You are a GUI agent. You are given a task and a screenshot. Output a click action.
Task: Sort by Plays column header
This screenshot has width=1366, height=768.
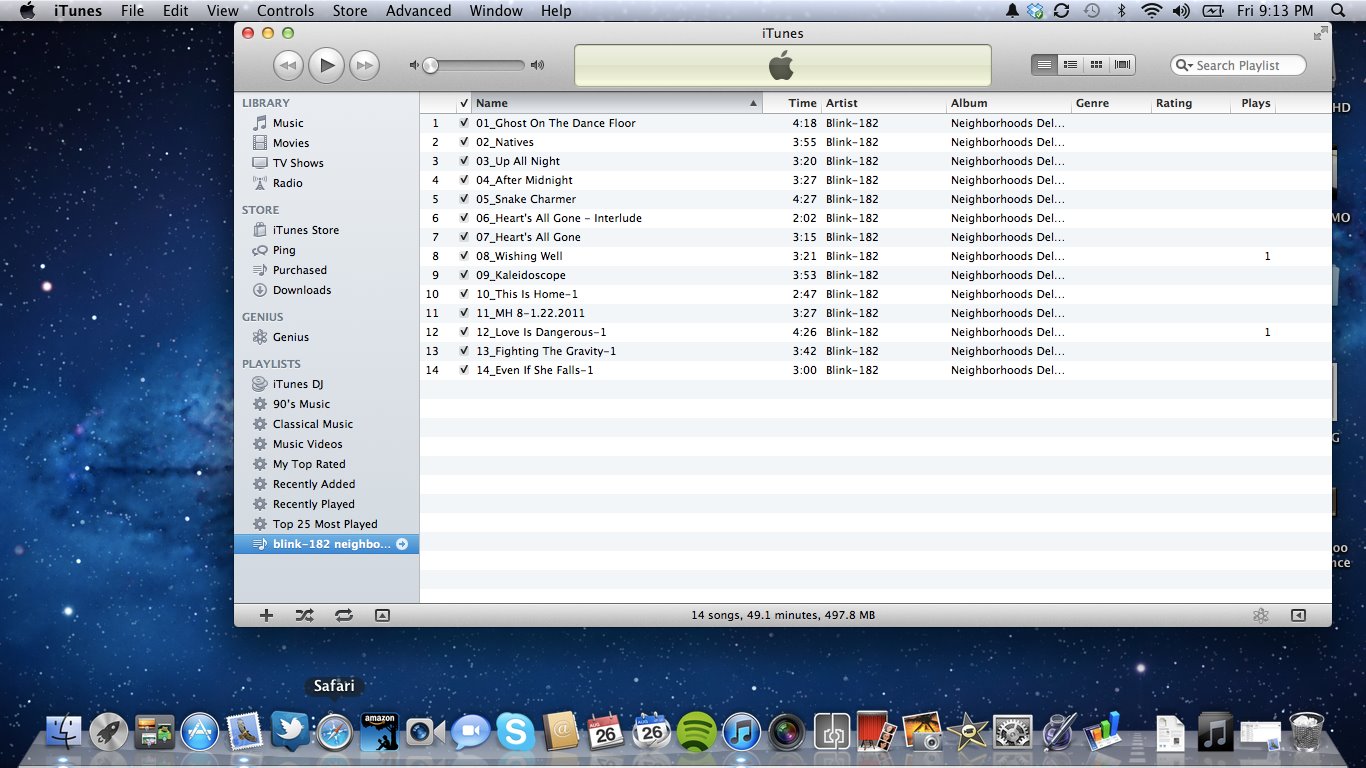pos(1254,103)
